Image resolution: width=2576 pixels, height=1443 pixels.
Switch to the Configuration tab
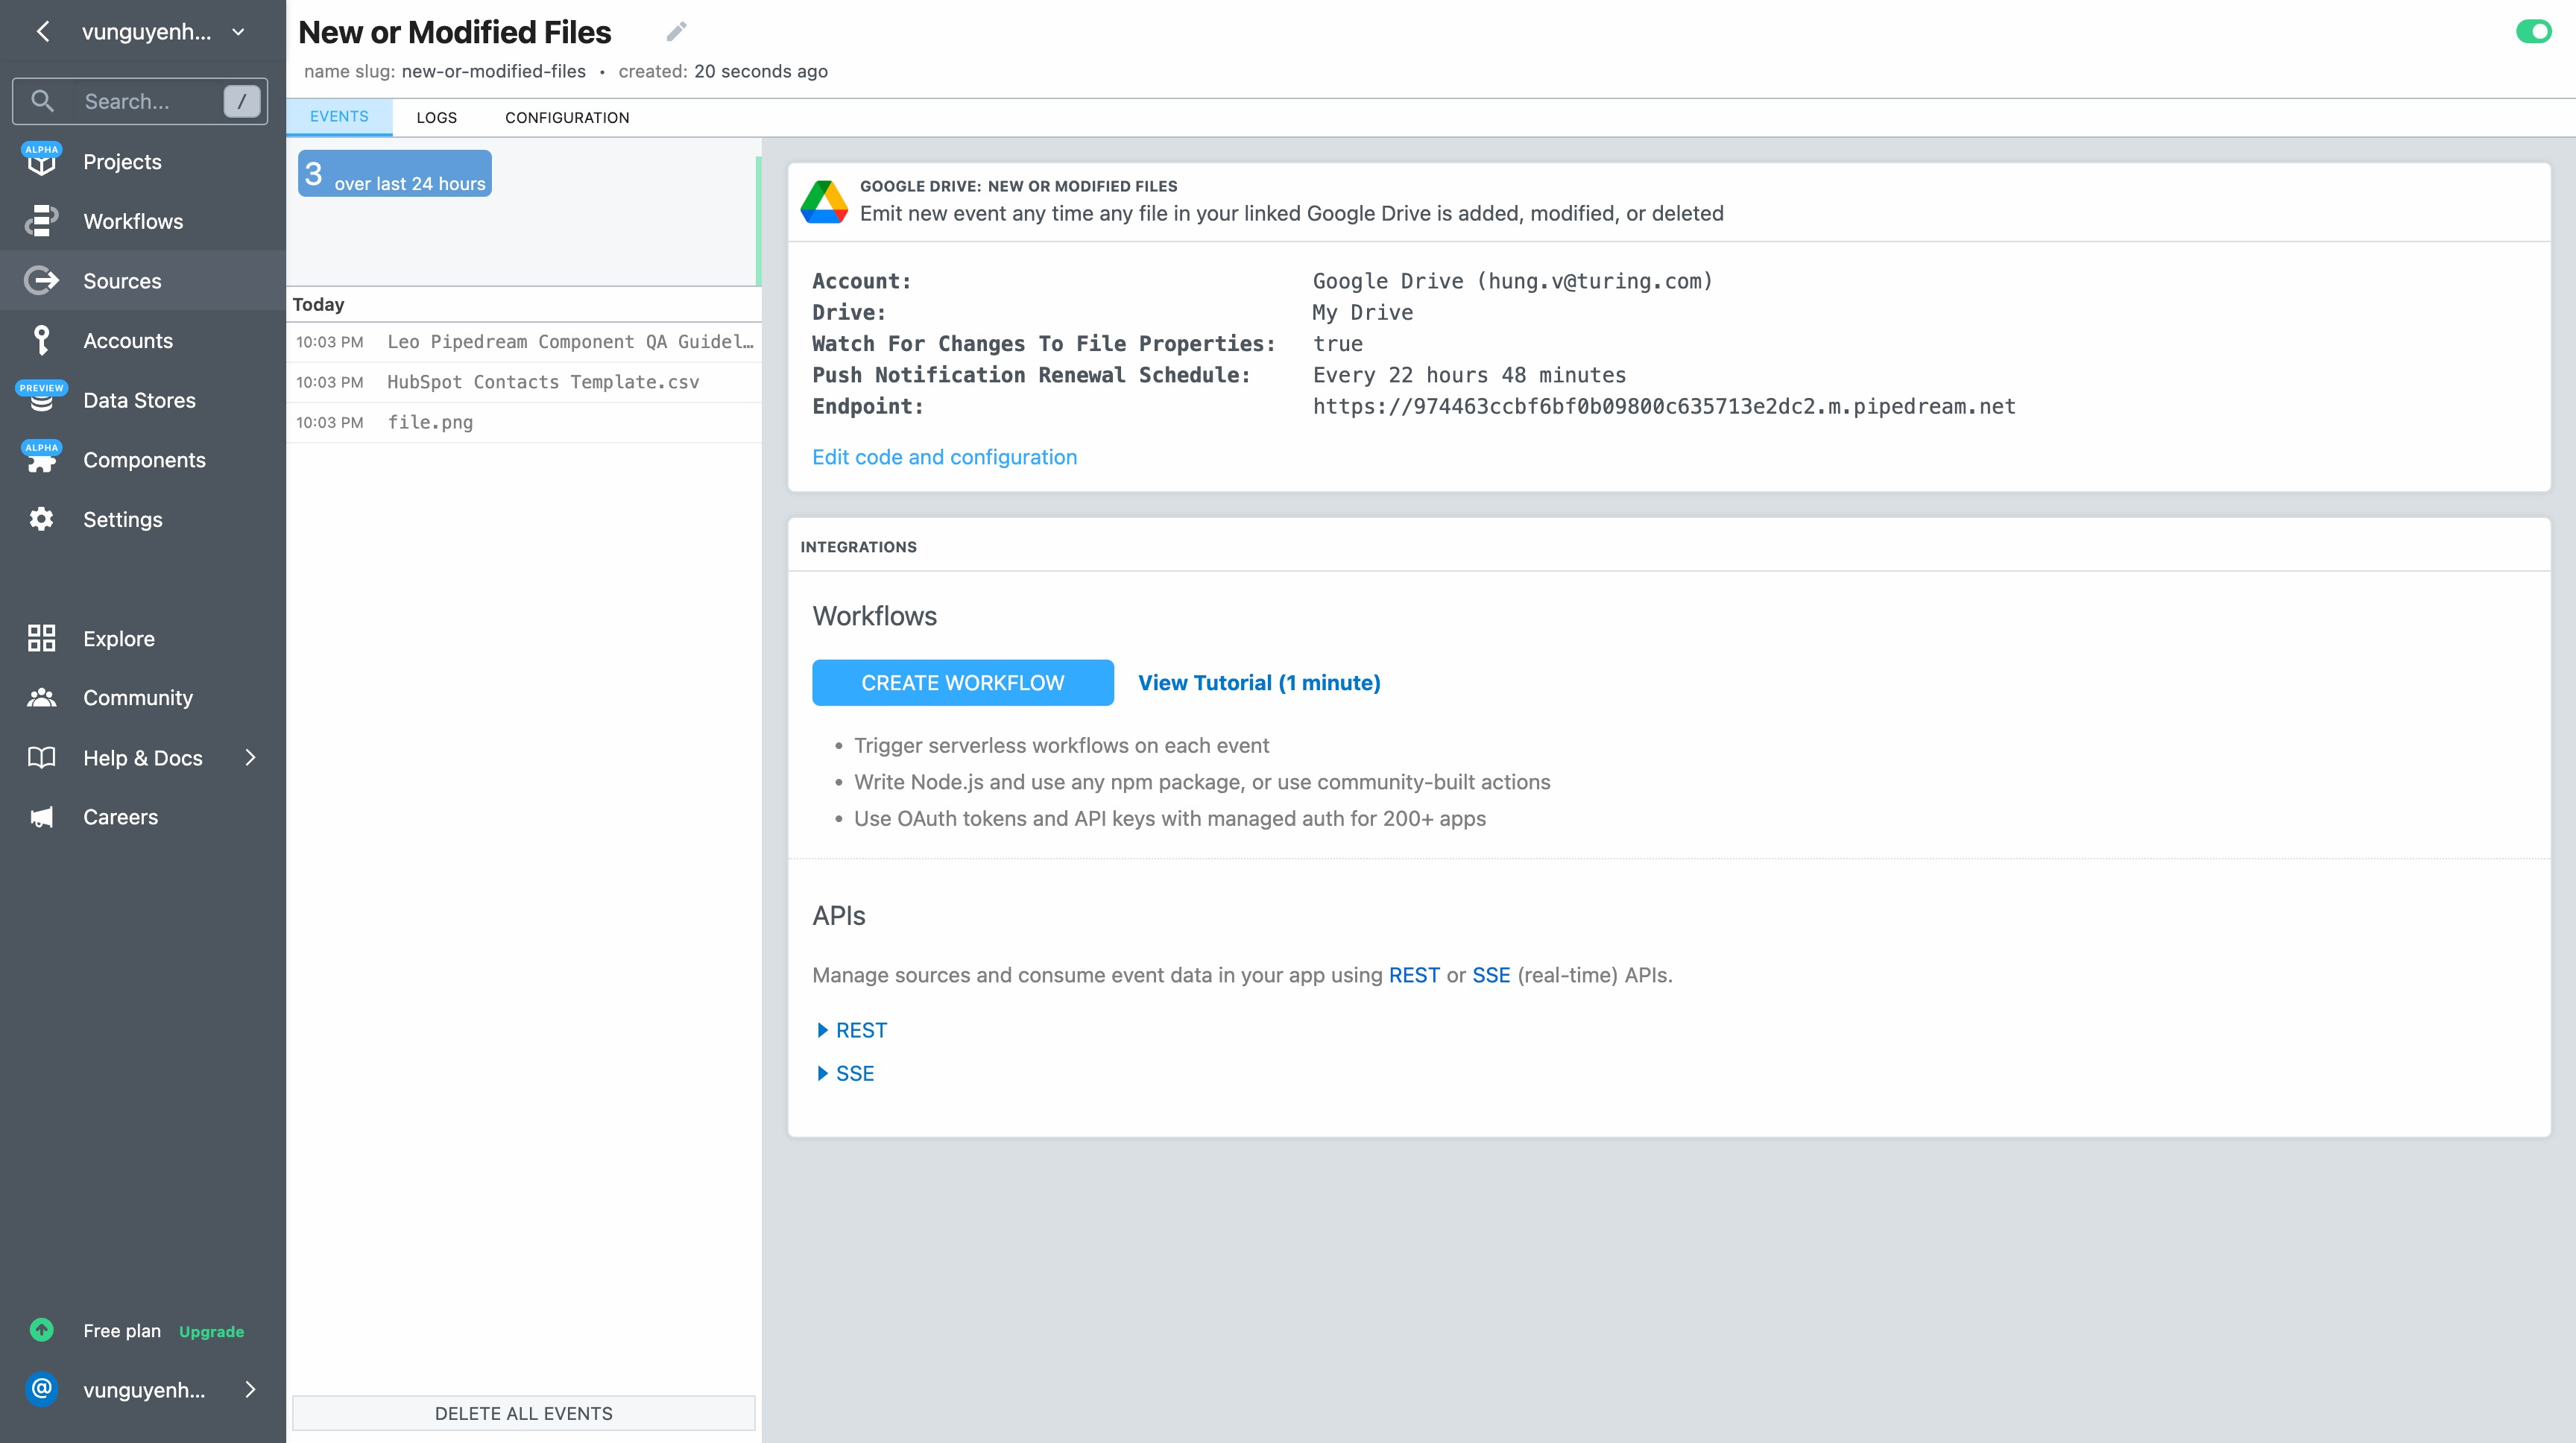(567, 117)
